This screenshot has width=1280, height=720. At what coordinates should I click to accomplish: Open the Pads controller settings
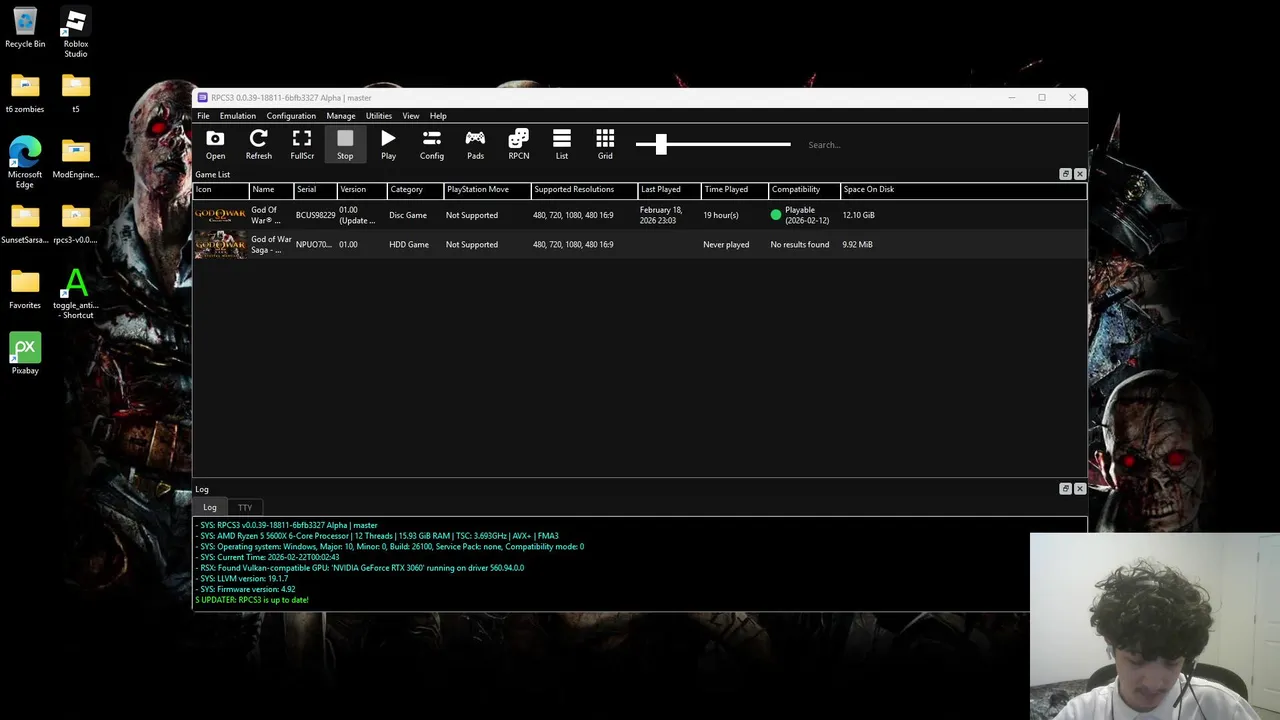pos(475,144)
